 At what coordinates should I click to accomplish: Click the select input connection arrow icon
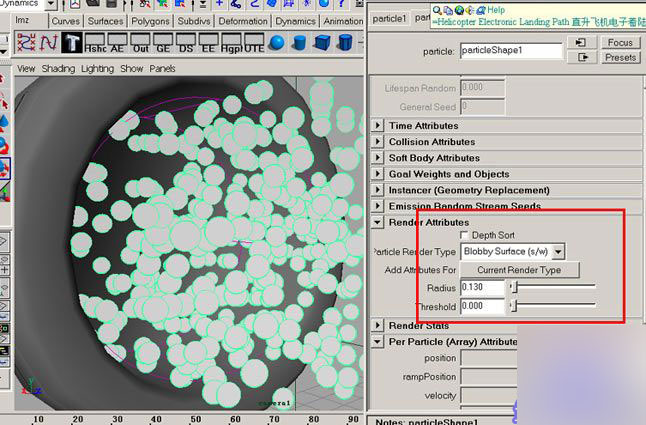pos(582,42)
